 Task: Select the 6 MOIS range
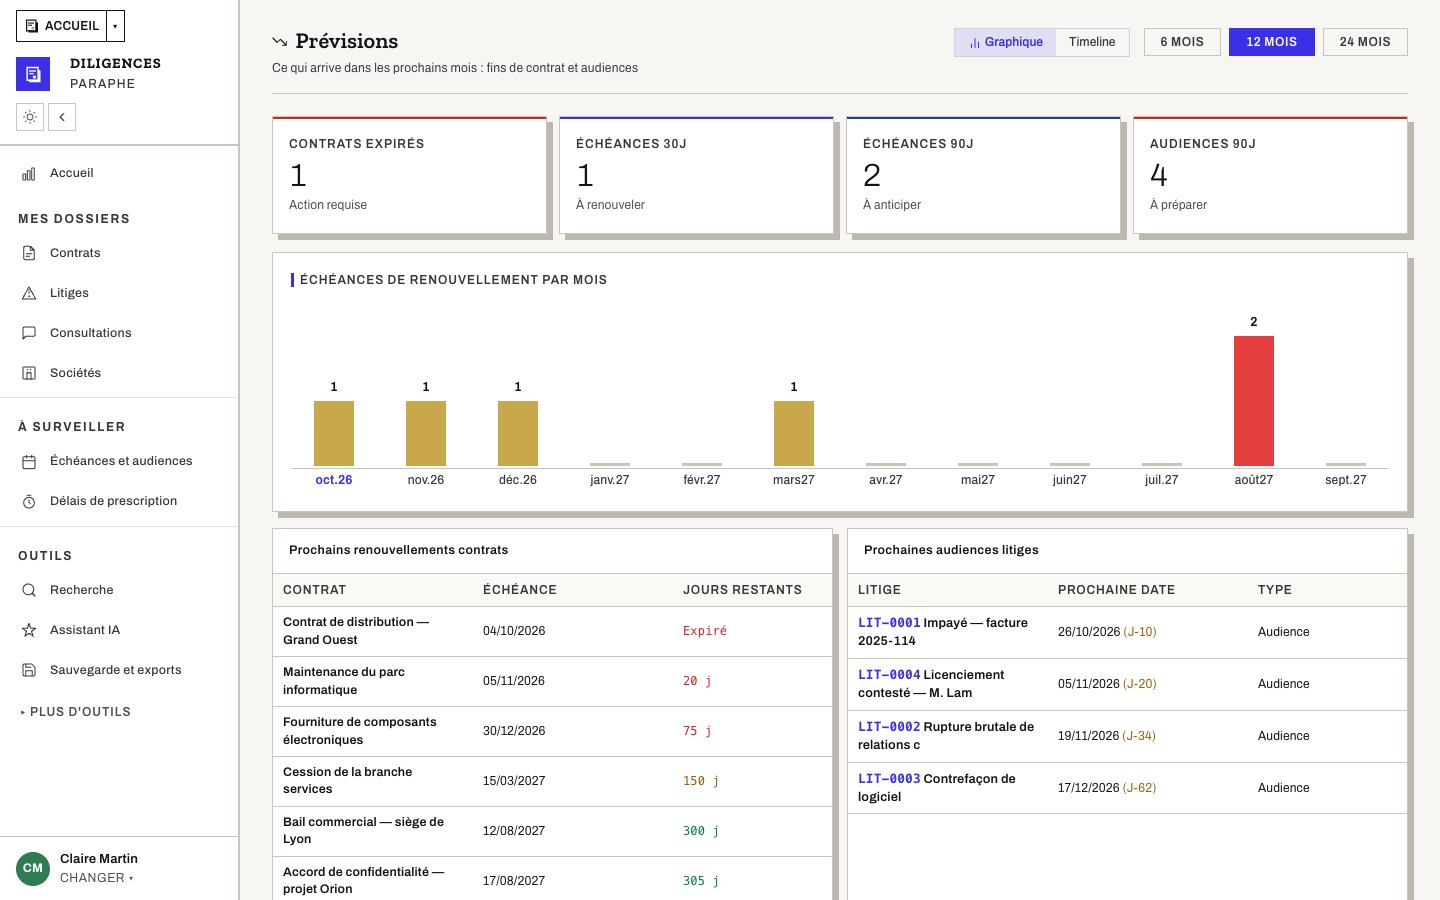1182,42
